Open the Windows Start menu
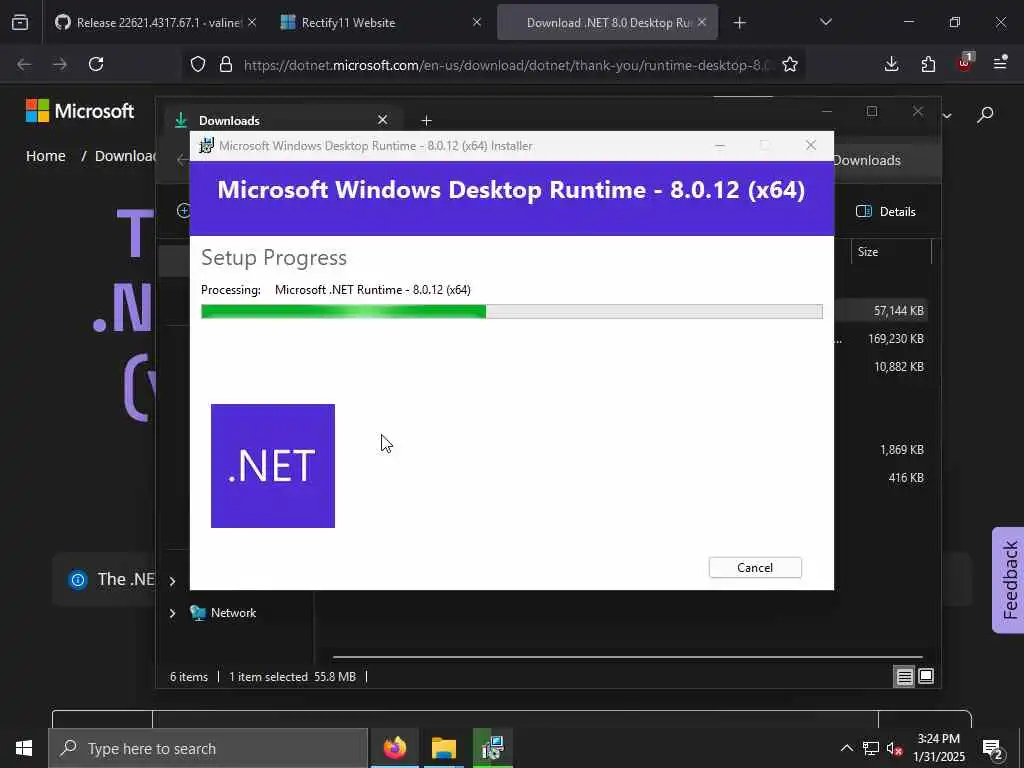The height and width of the screenshot is (768, 1024). tap(24, 748)
